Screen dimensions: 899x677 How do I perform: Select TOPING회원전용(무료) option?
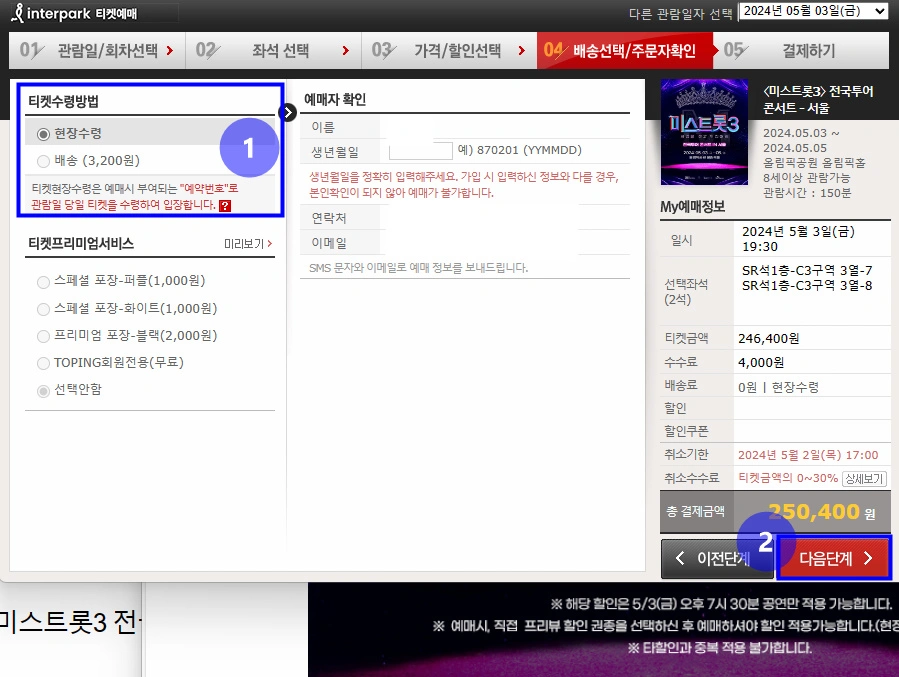(x=43, y=363)
